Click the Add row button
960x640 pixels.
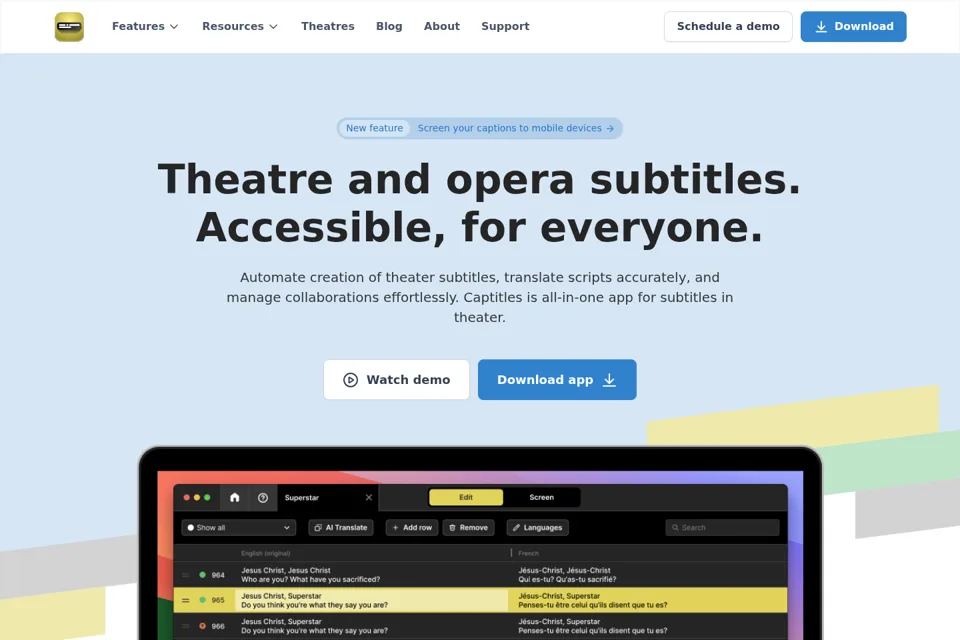click(412, 527)
